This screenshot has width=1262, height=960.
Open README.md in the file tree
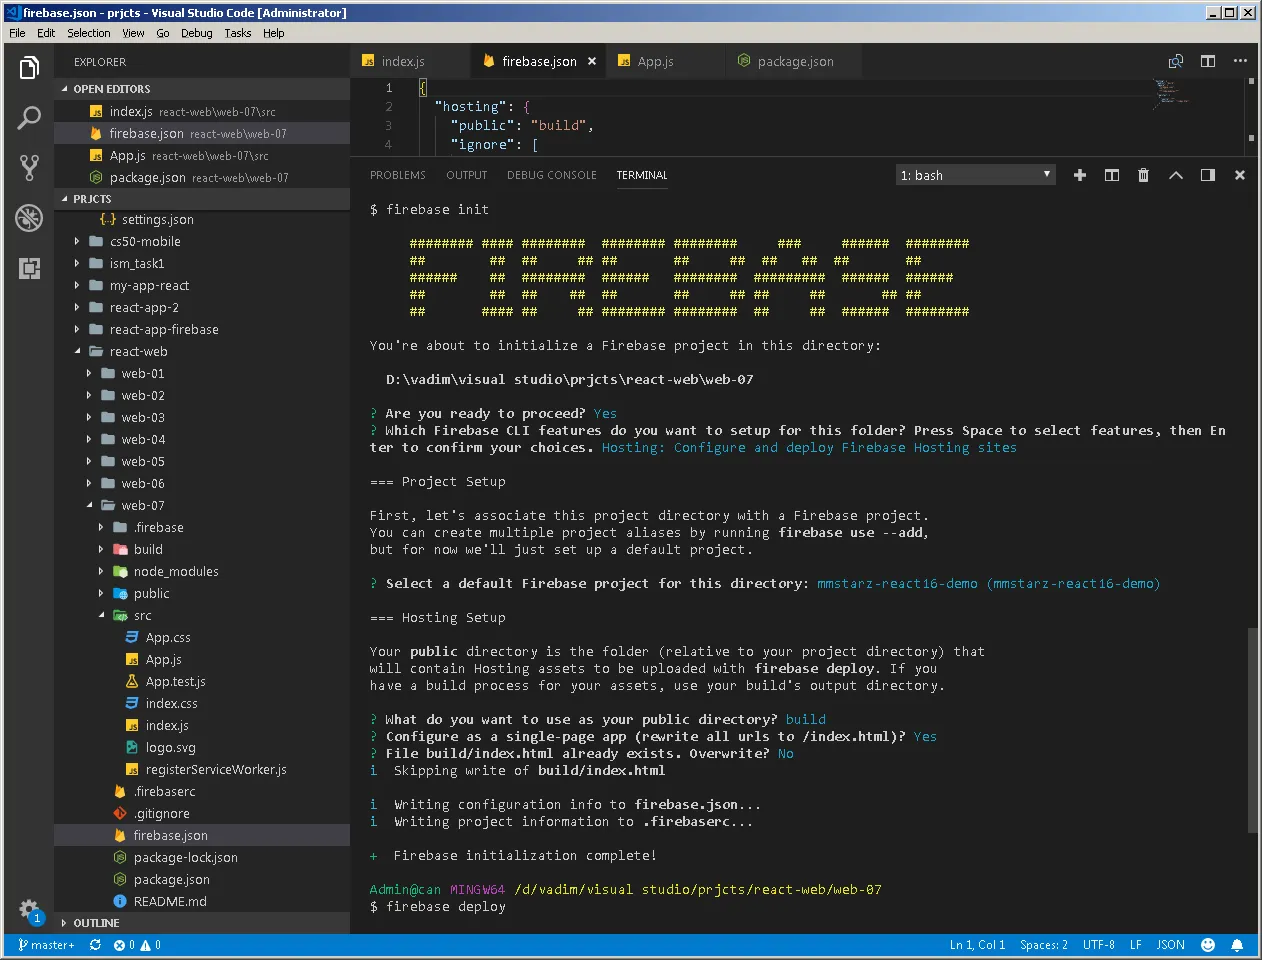(169, 901)
